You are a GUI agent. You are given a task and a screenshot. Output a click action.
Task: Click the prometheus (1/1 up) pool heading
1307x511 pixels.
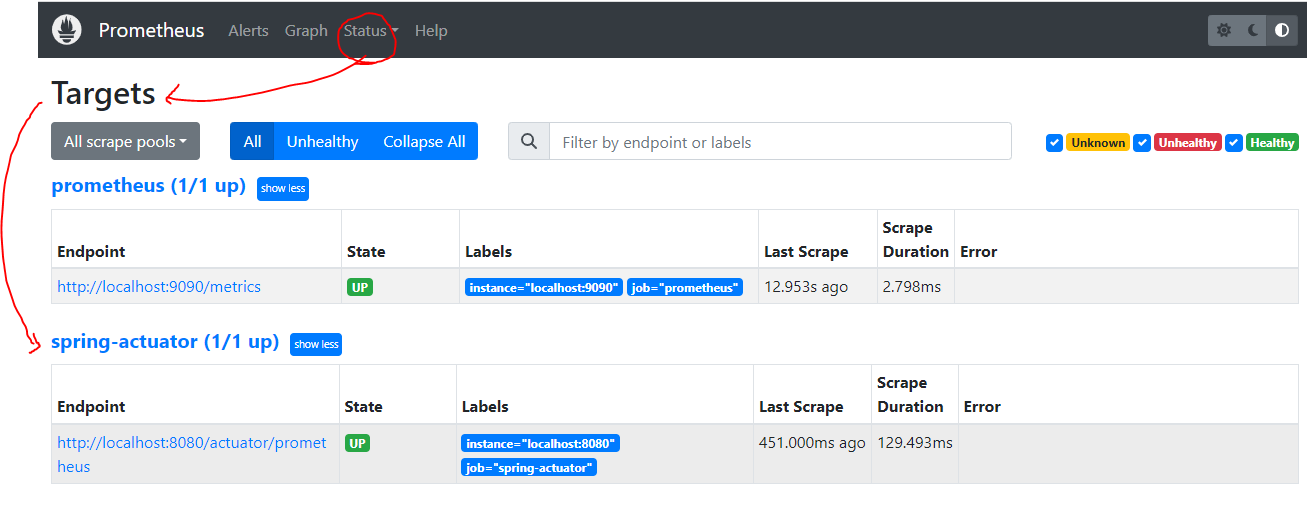click(148, 186)
